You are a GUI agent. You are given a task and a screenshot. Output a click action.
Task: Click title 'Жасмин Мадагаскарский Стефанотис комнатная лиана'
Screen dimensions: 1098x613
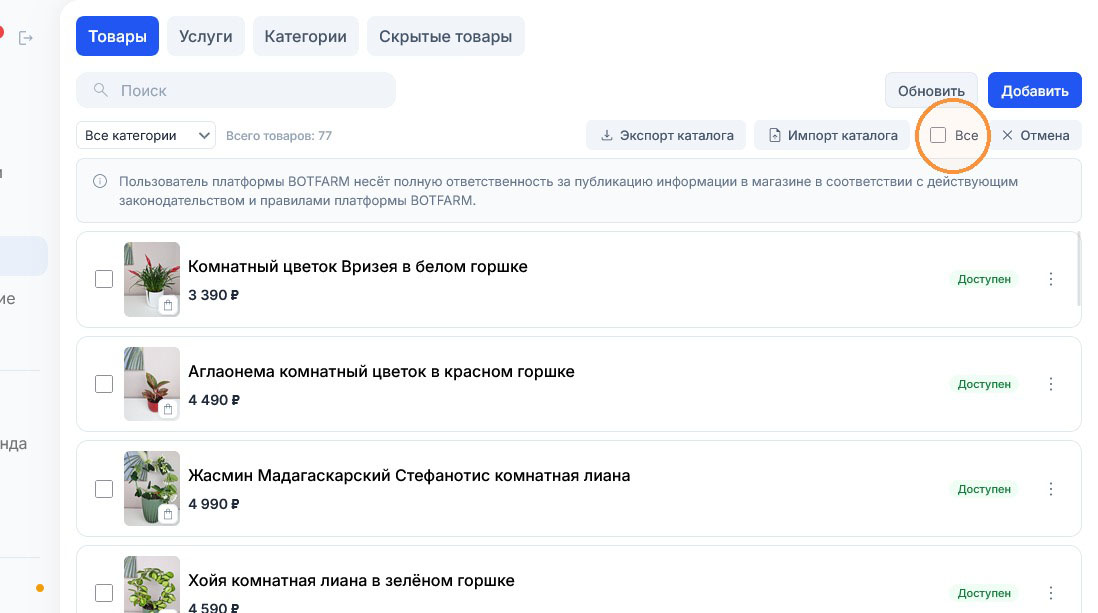point(409,475)
